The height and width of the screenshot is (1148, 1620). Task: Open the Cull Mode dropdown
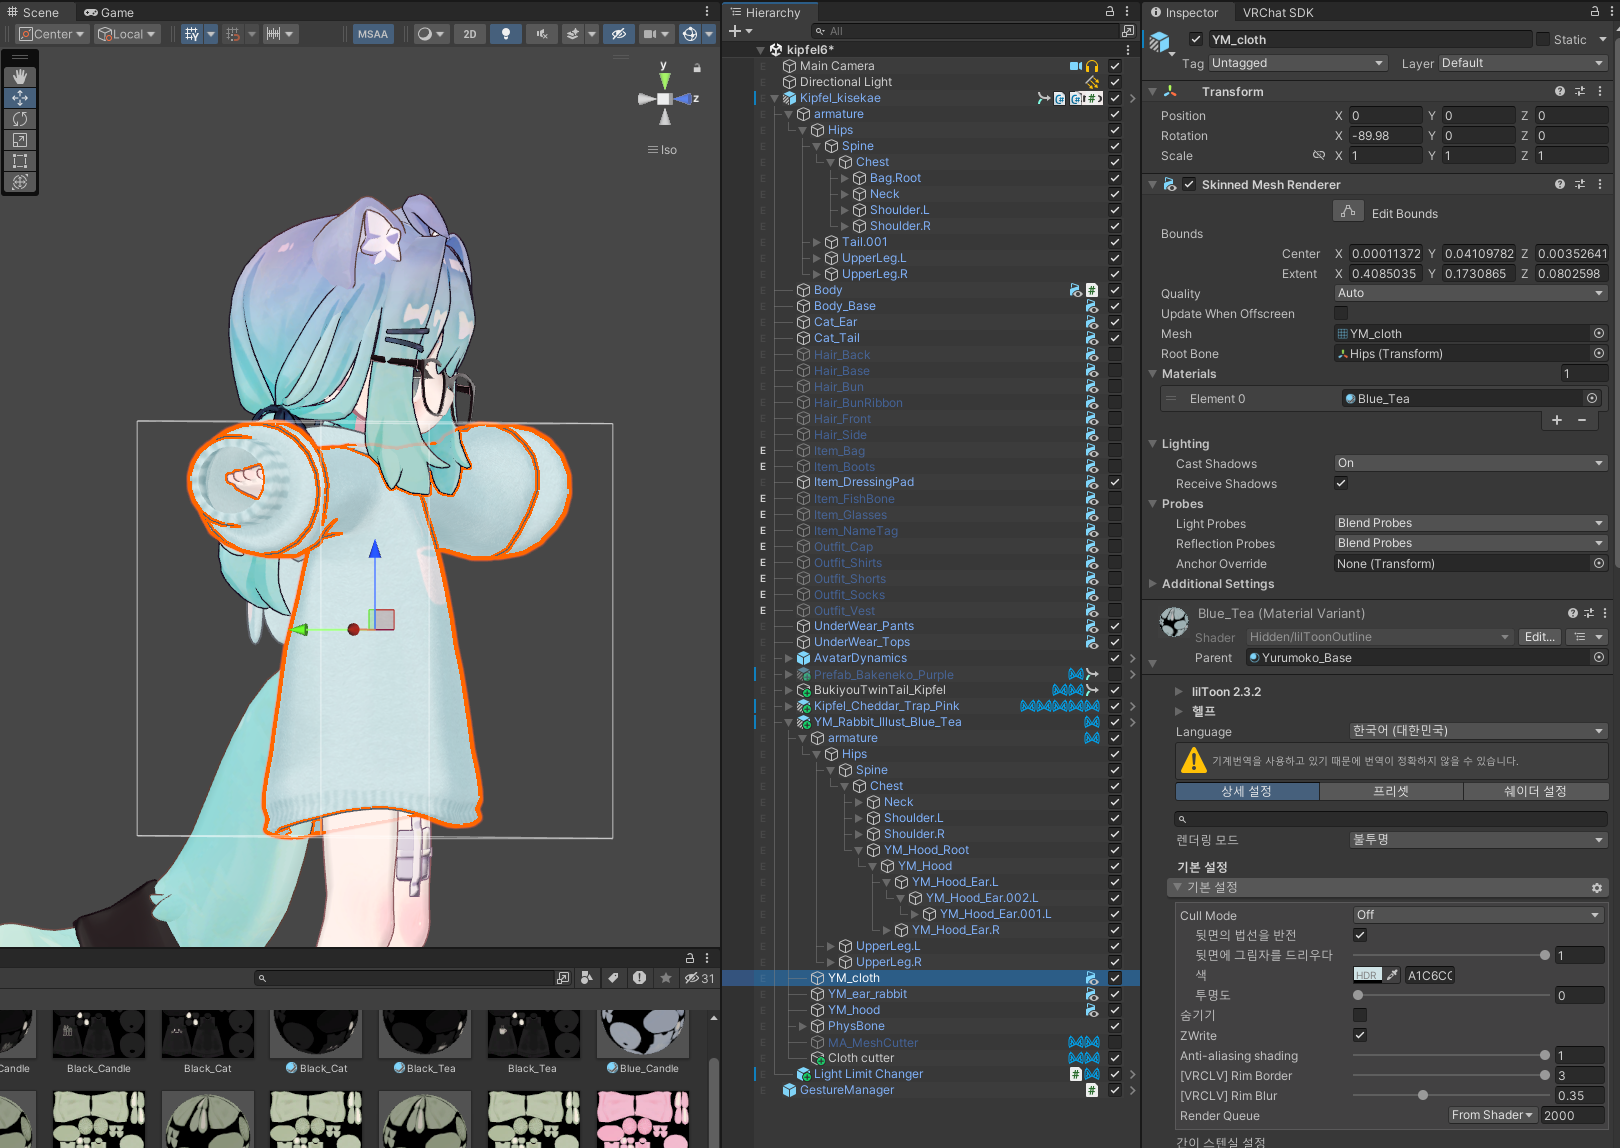[x=1479, y=915]
